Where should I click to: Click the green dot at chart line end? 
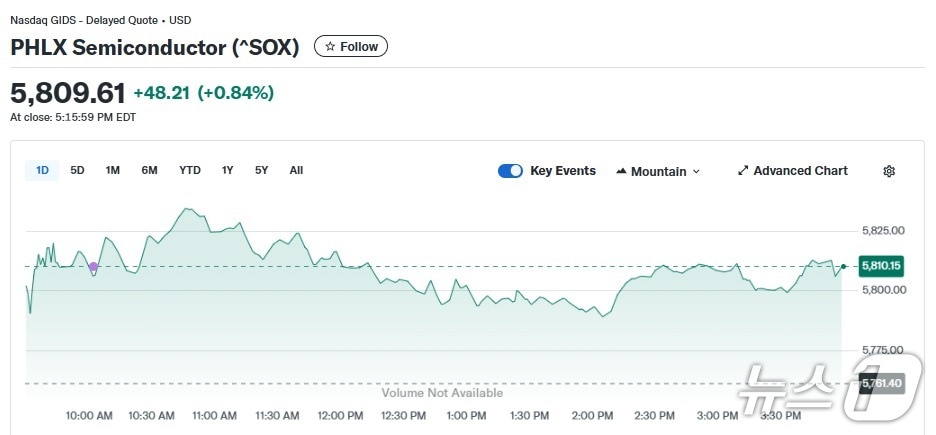844,266
